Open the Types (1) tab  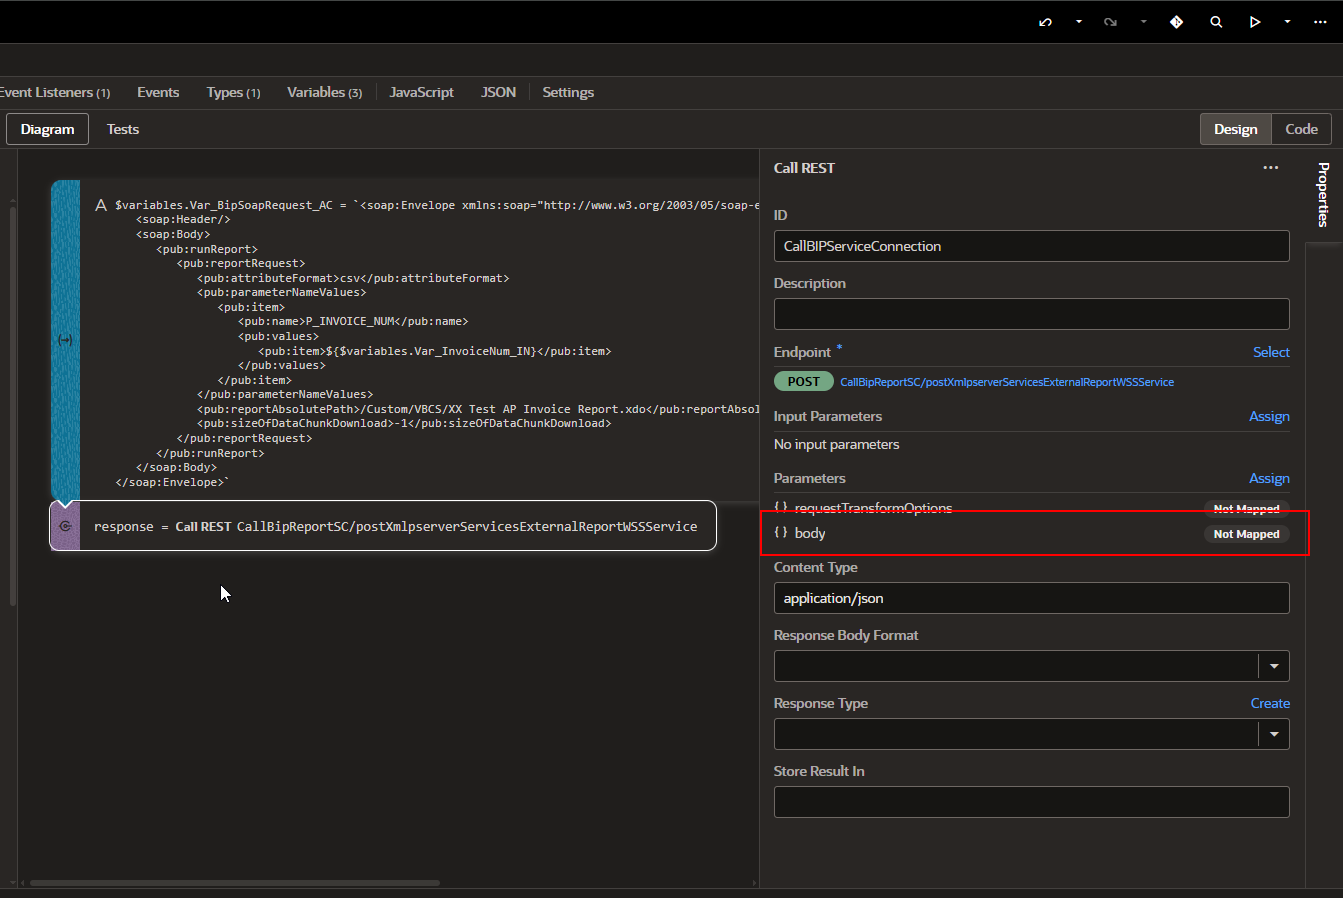point(233,92)
